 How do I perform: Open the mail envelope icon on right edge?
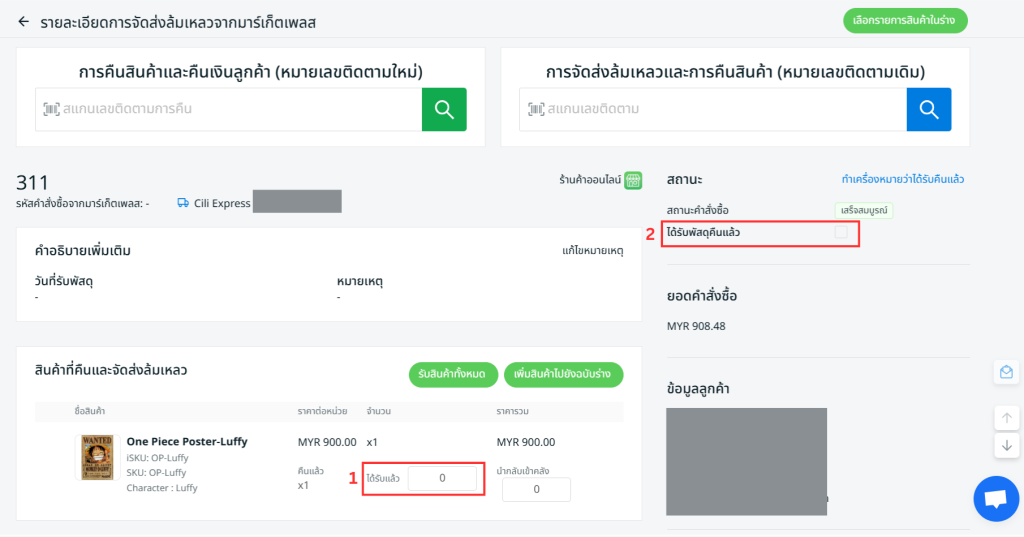point(1007,372)
